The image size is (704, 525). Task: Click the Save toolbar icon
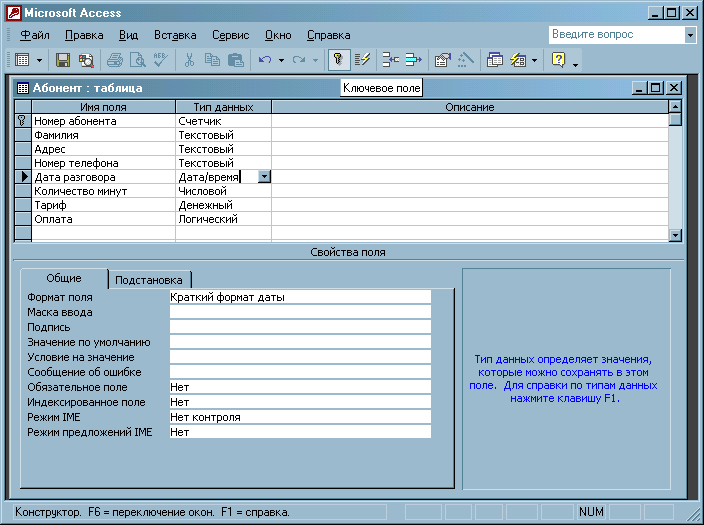click(x=62, y=60)
